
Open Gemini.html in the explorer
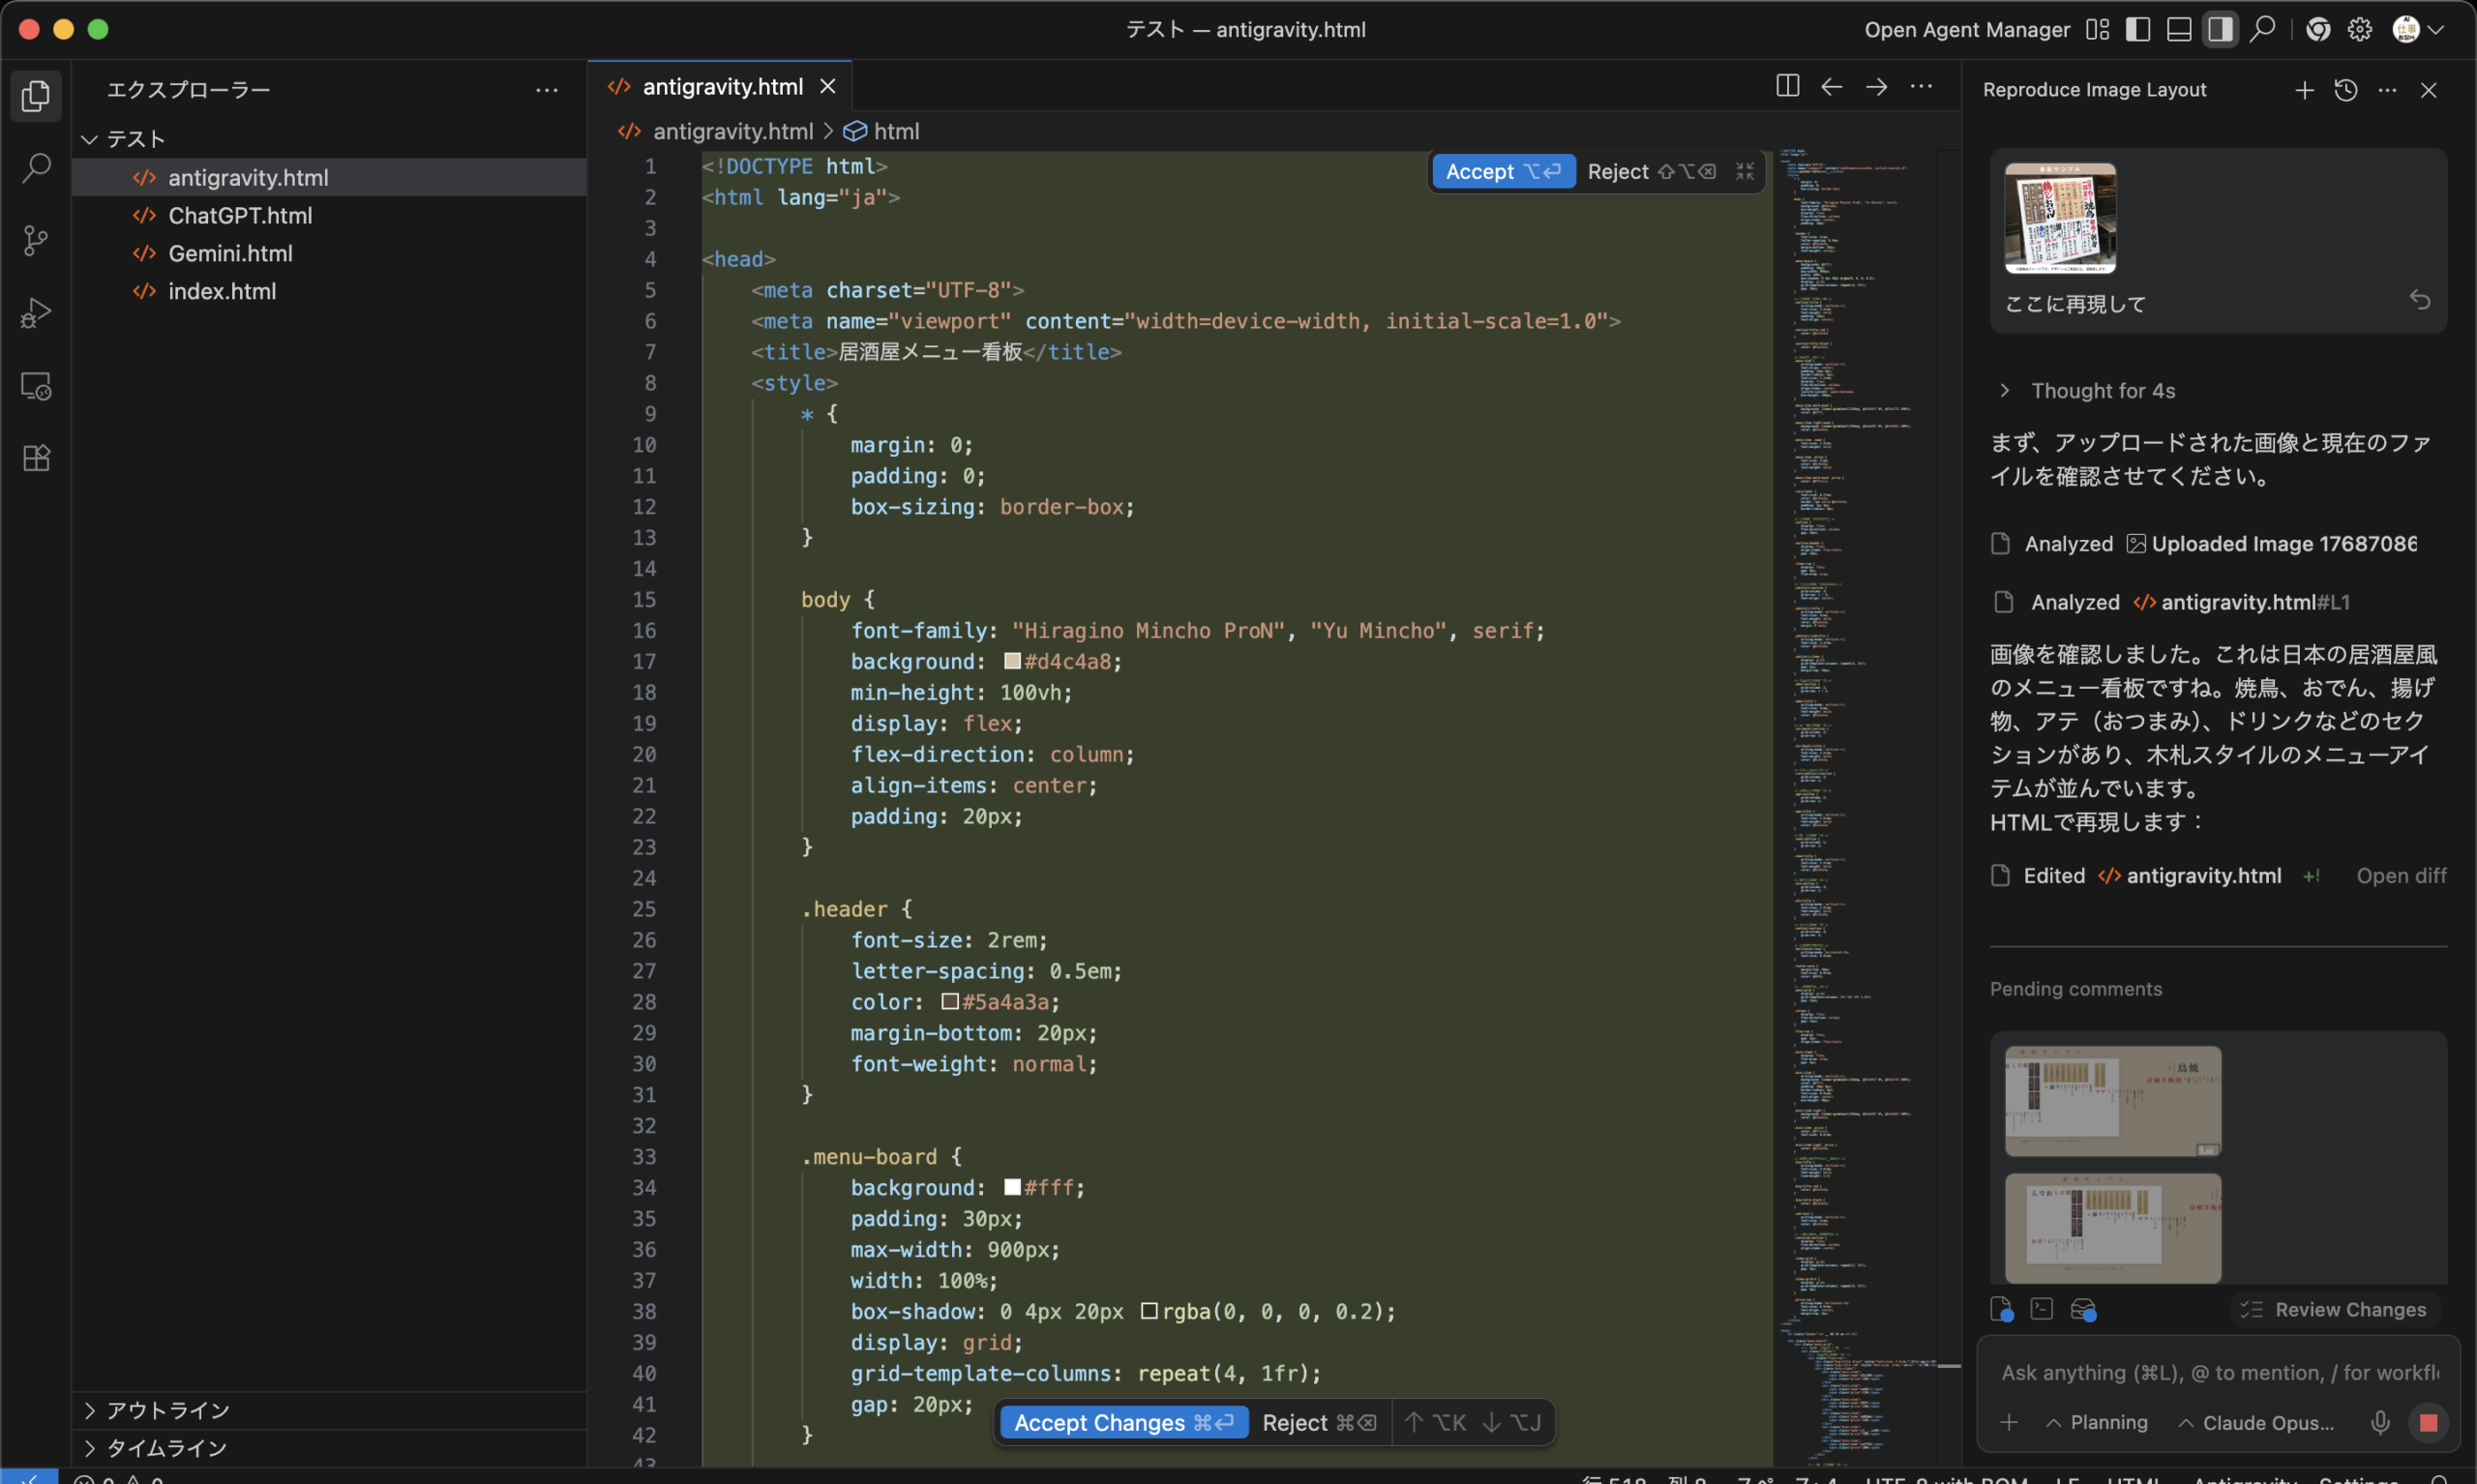click(x=230, y=254)
